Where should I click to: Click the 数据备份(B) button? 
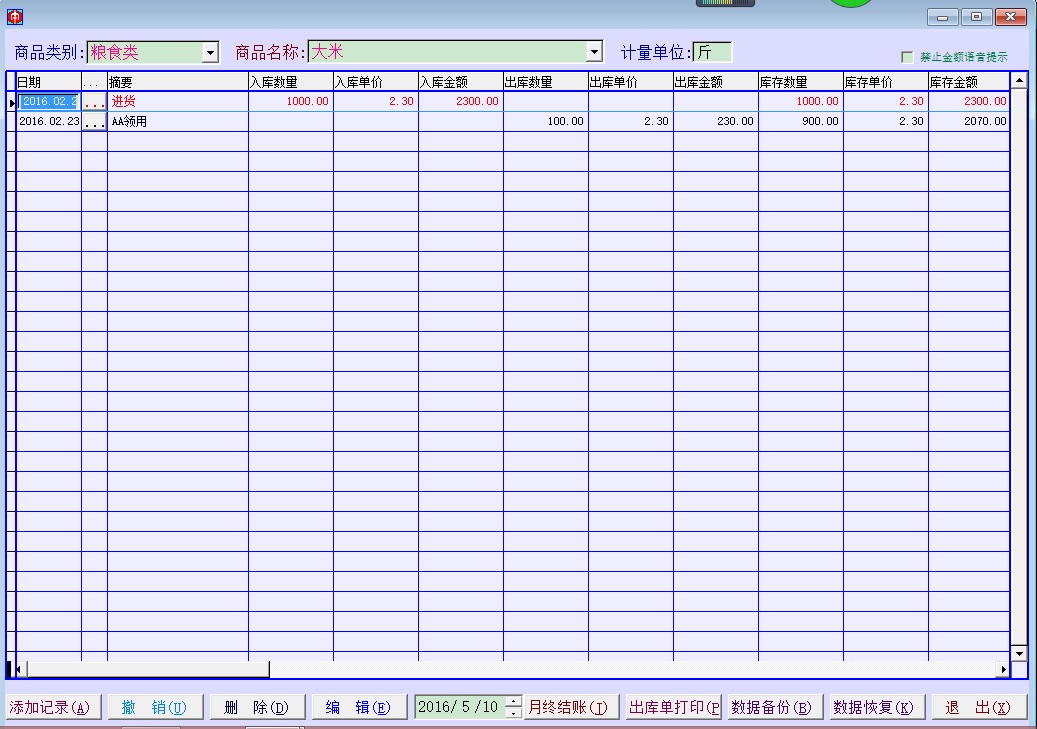click(x=774, y=707)
